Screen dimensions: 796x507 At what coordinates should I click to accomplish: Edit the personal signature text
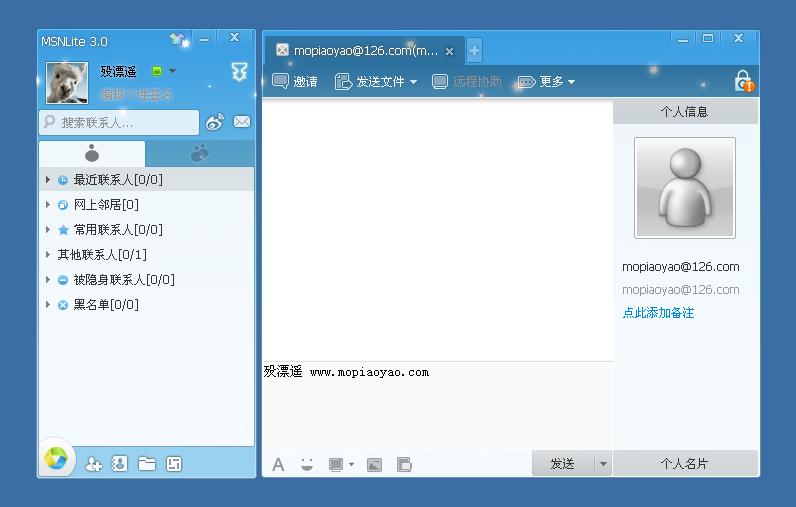click(136, 95)
